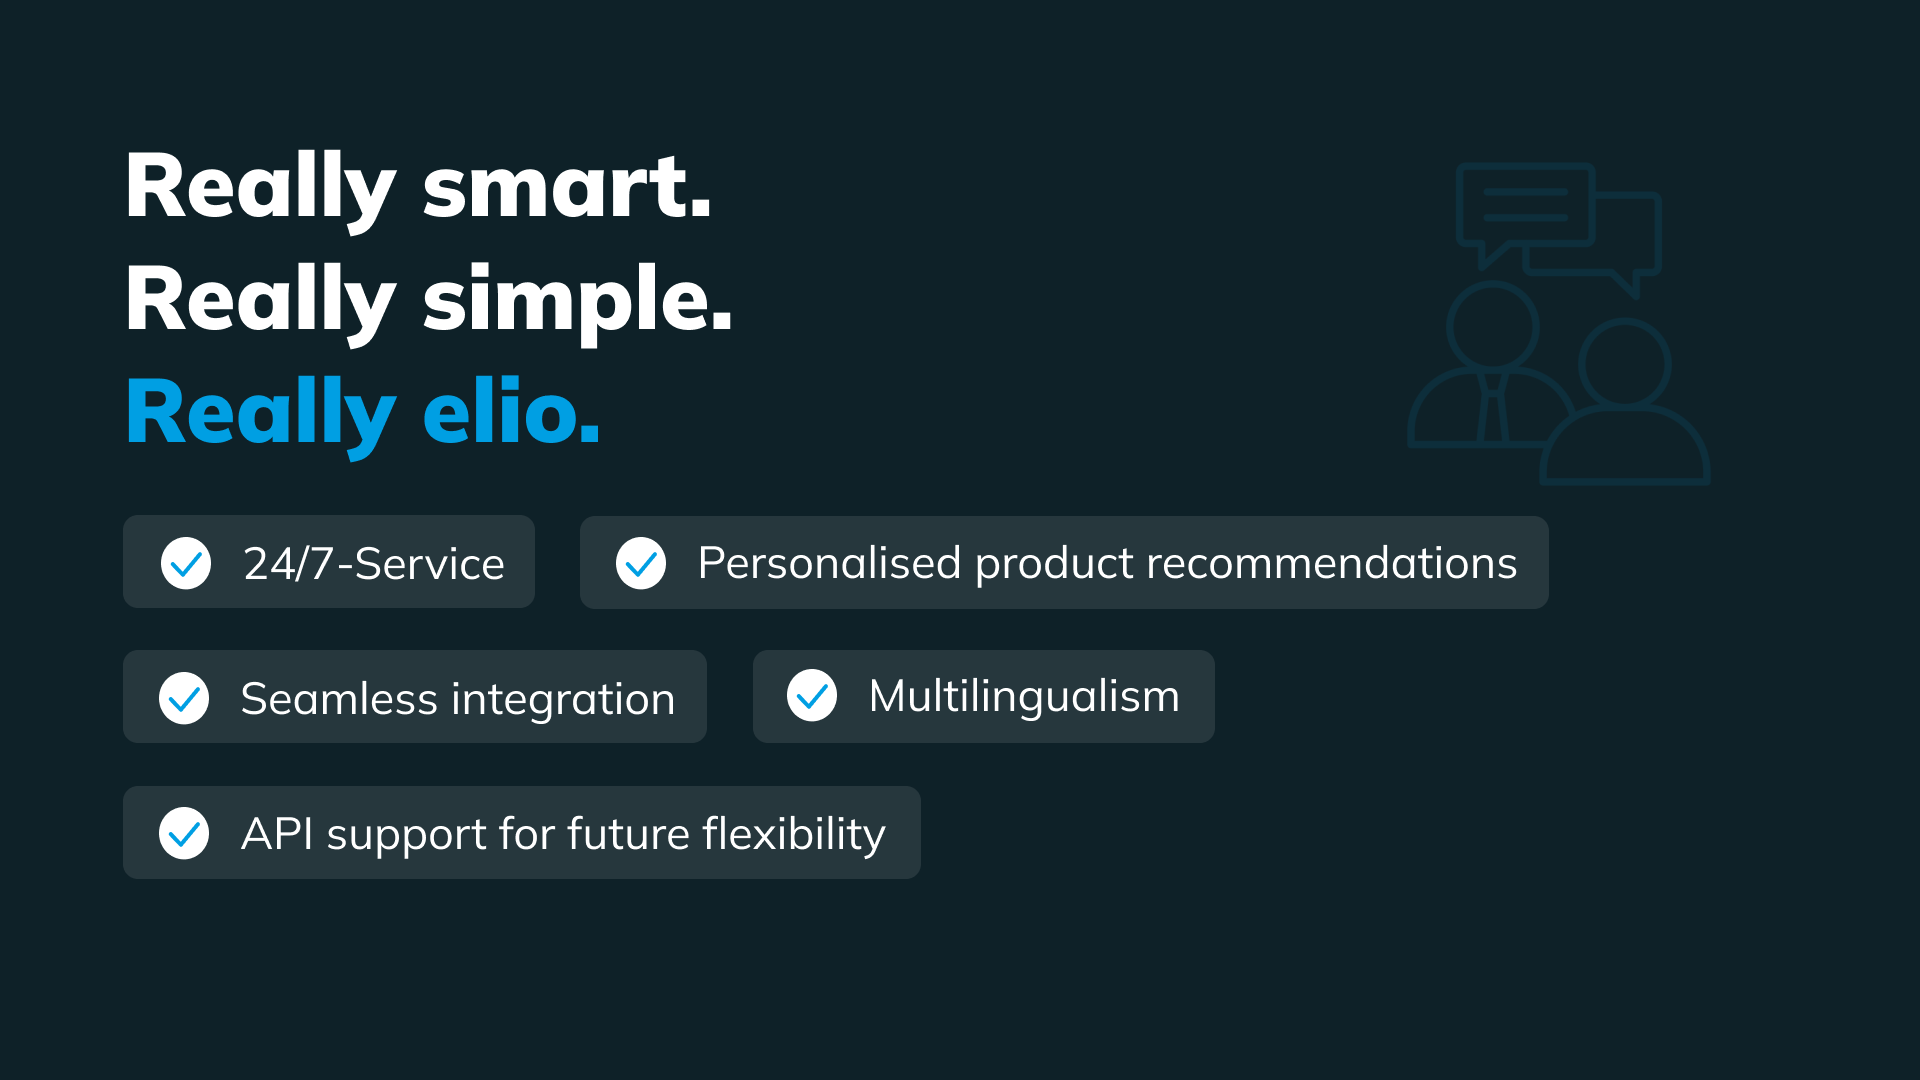Select the Personalised product recommendations pill

1064,562
